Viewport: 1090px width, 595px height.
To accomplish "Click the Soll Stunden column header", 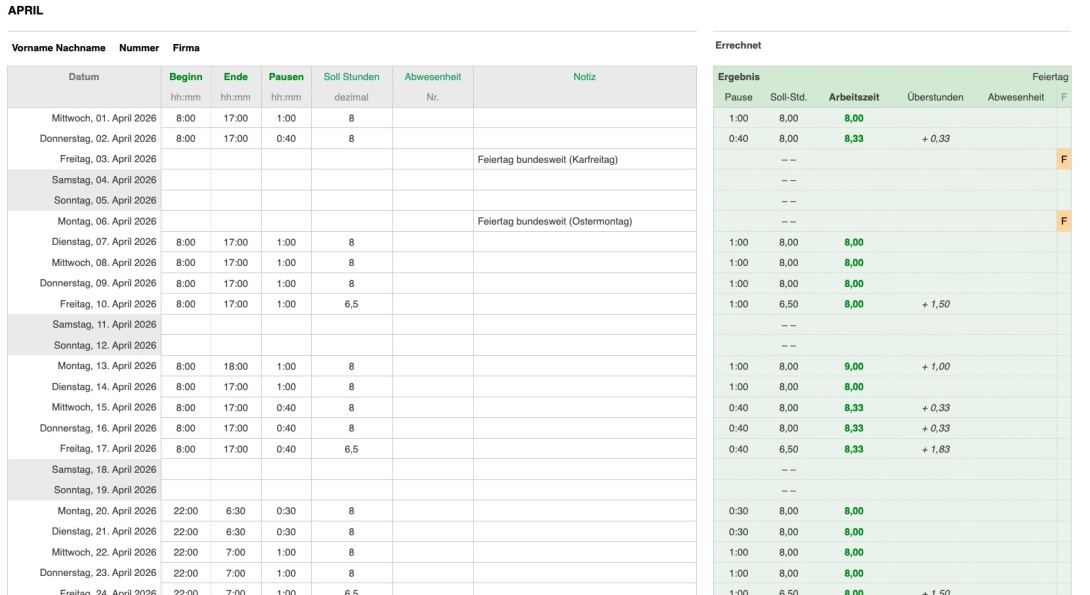I will point(351,77).
